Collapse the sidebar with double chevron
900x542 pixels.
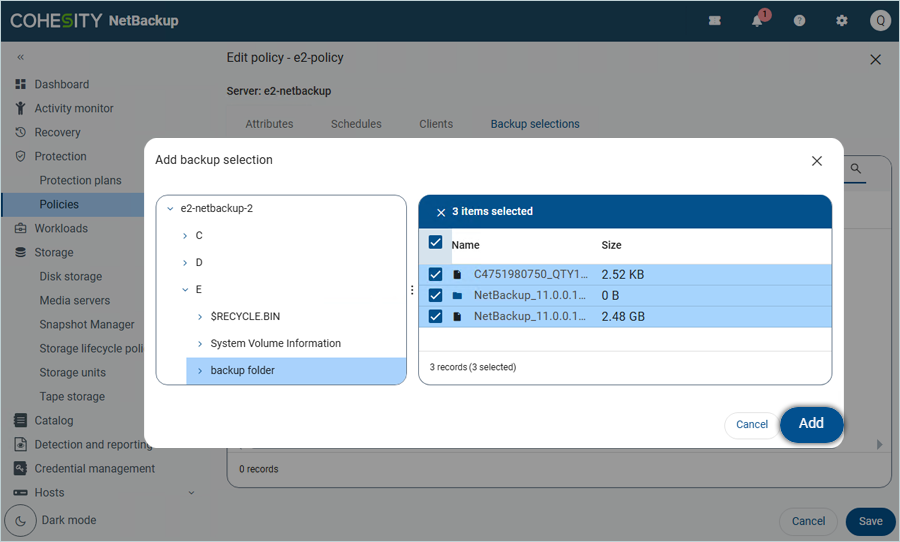tap(20, 58)
